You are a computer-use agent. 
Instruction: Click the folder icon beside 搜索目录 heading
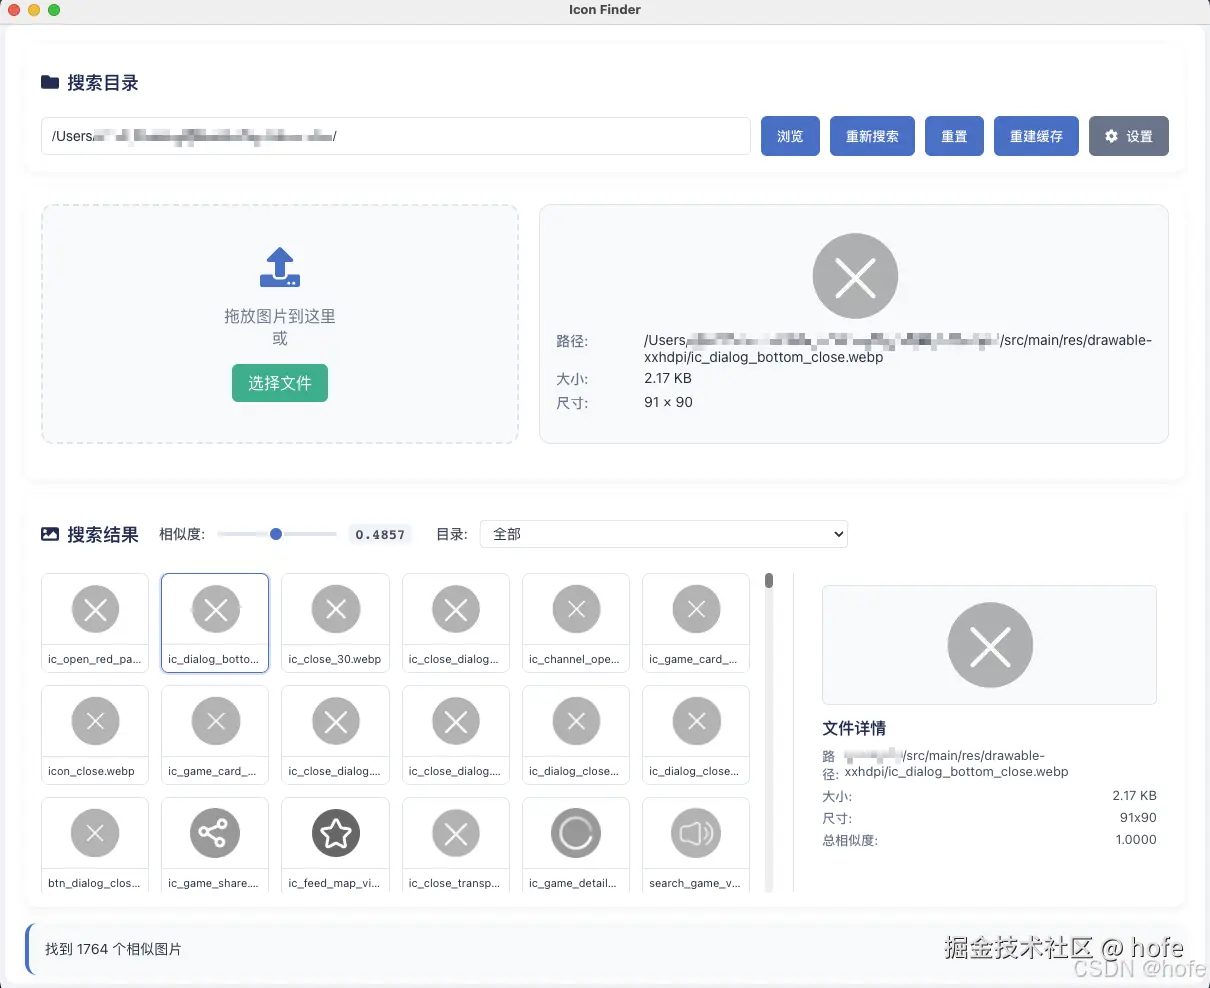(50, 82)
